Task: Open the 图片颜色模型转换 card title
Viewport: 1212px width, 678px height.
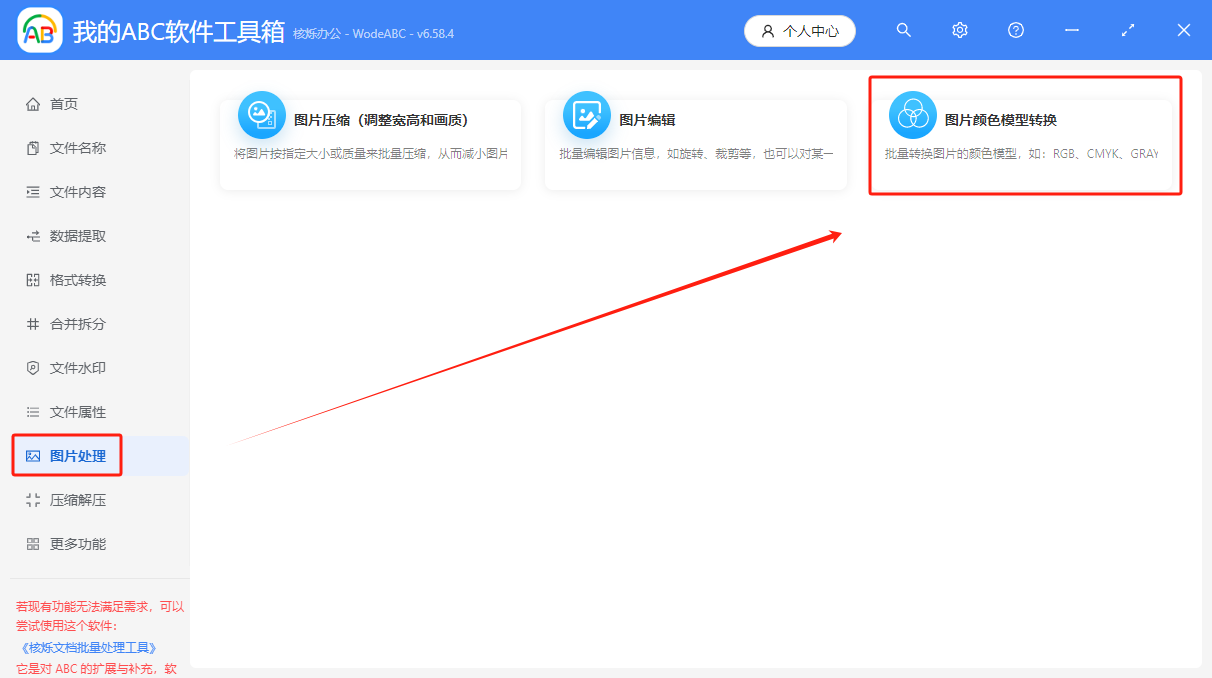Action: [x=1001, y=120]
